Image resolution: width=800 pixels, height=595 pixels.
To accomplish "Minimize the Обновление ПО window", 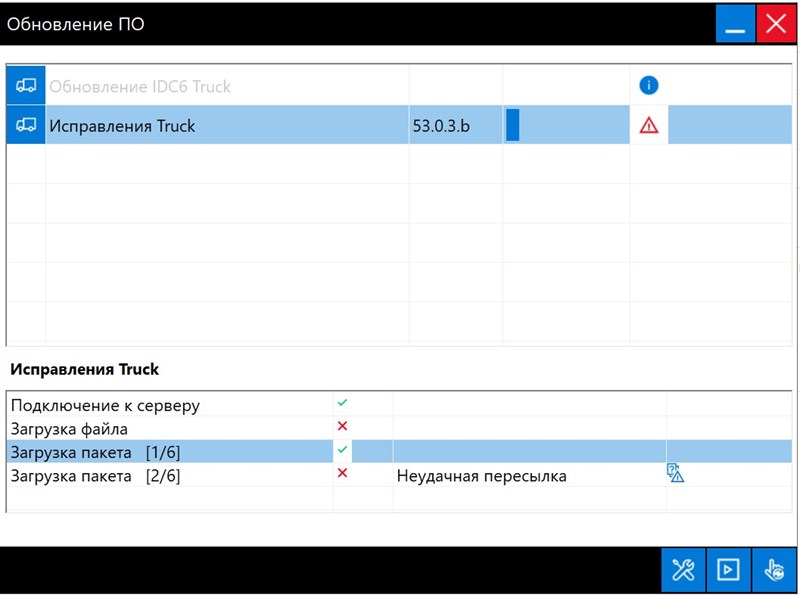I will (x=735, y=25).
